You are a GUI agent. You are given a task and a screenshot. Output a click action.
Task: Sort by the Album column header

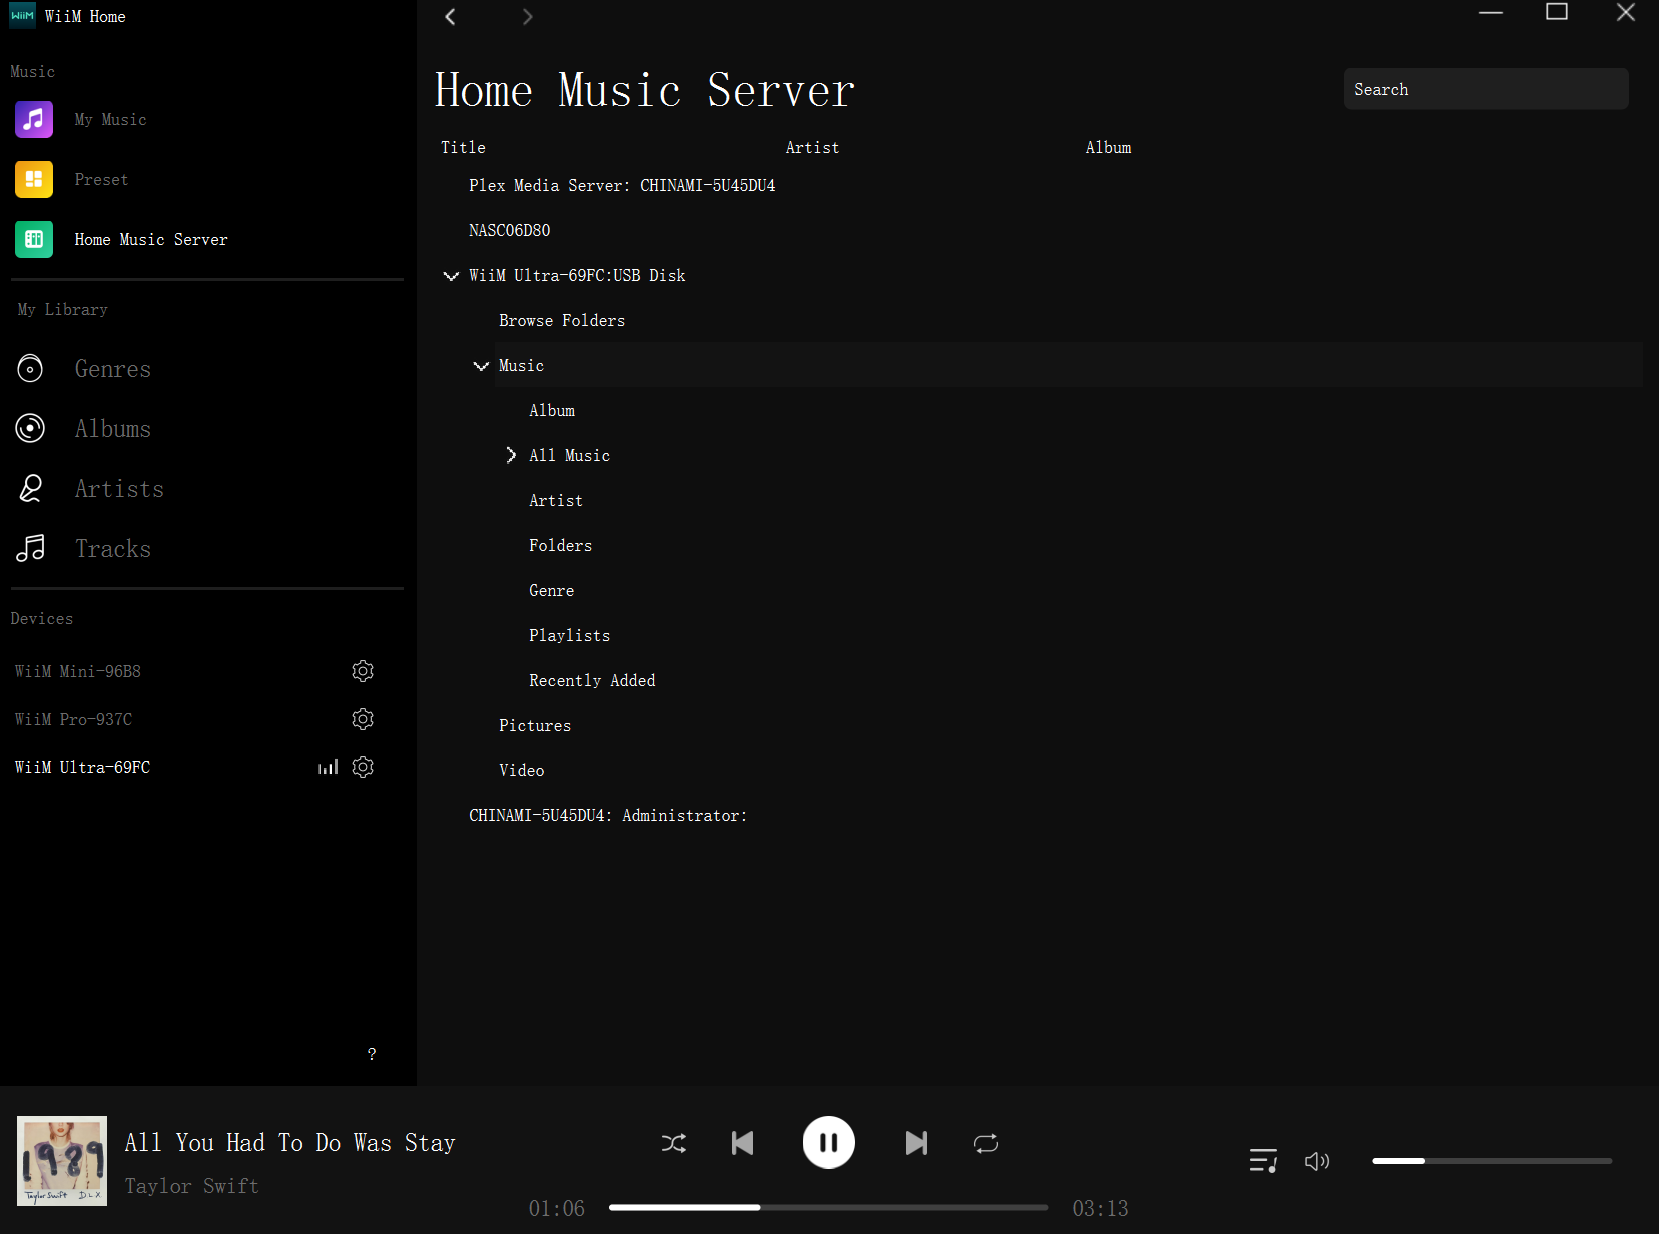tap(1108, 147)
